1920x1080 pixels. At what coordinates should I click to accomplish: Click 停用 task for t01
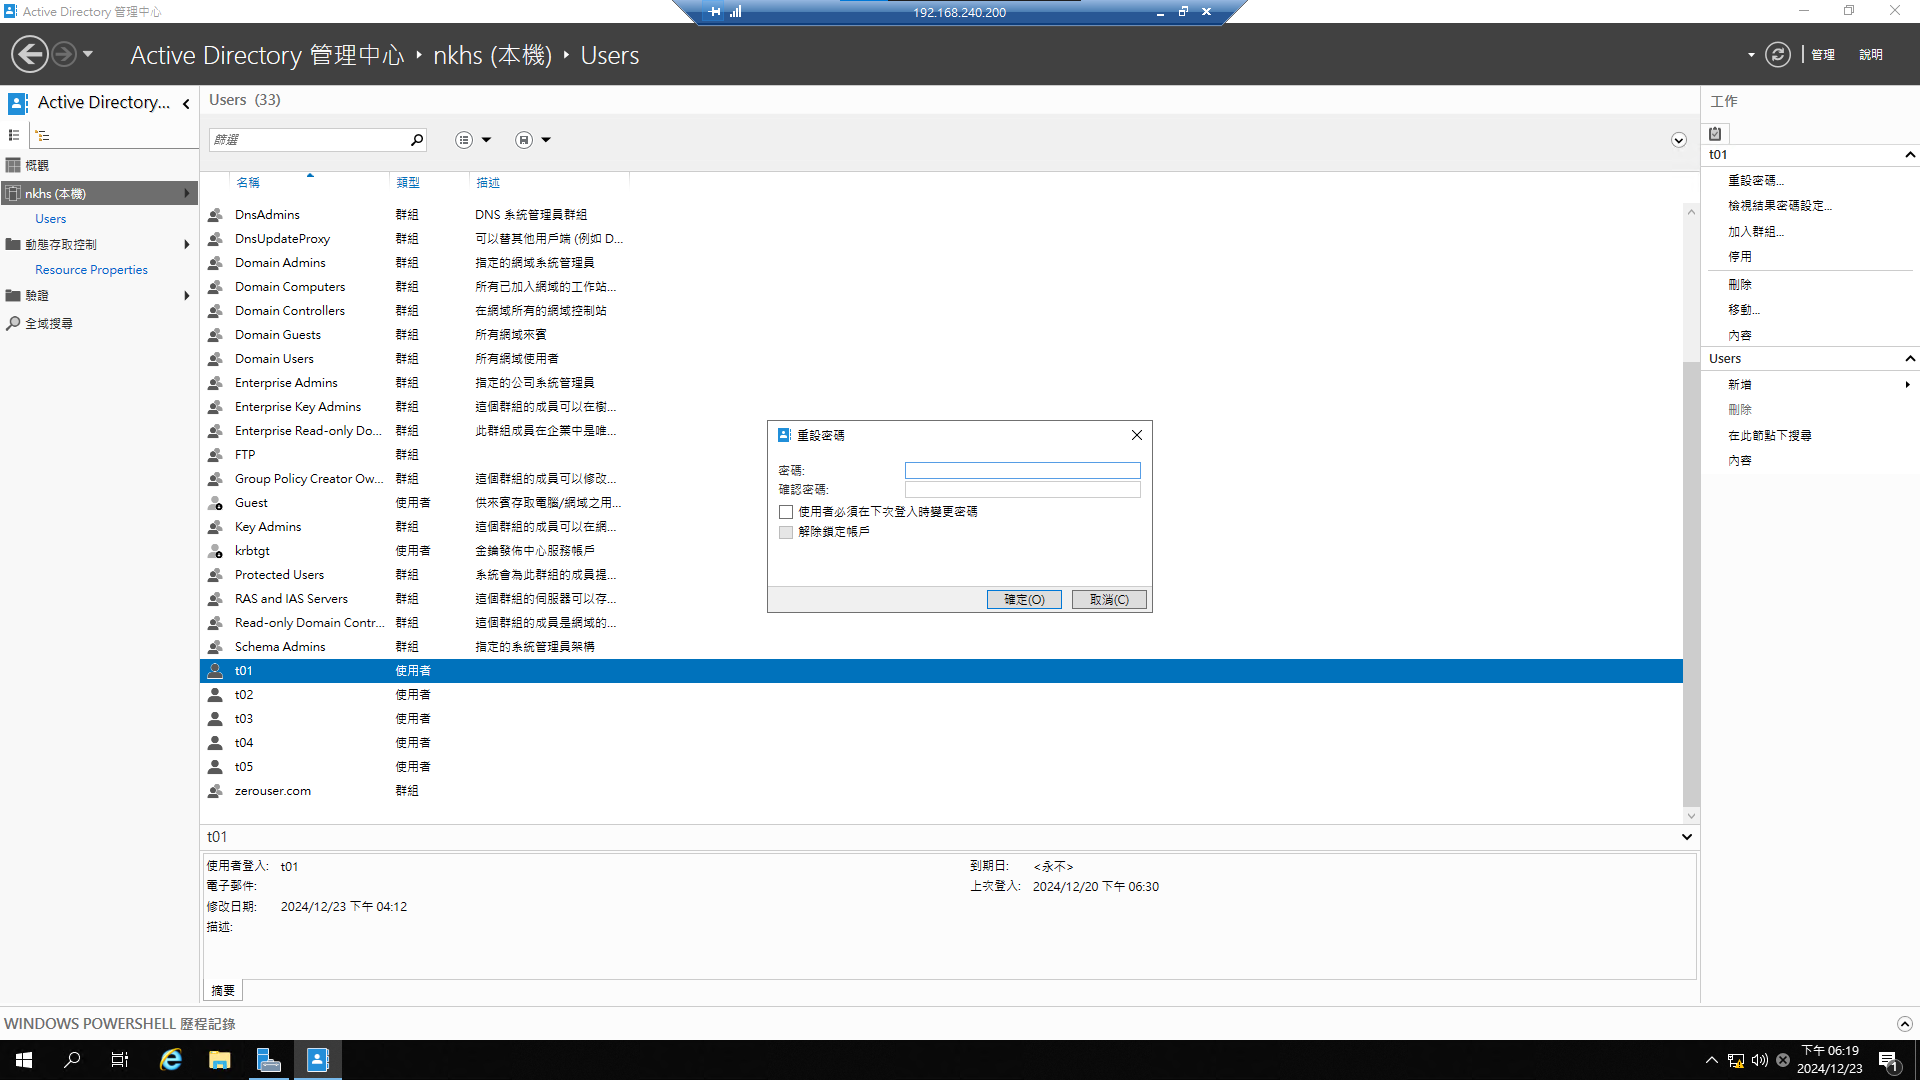[1740, 257]
